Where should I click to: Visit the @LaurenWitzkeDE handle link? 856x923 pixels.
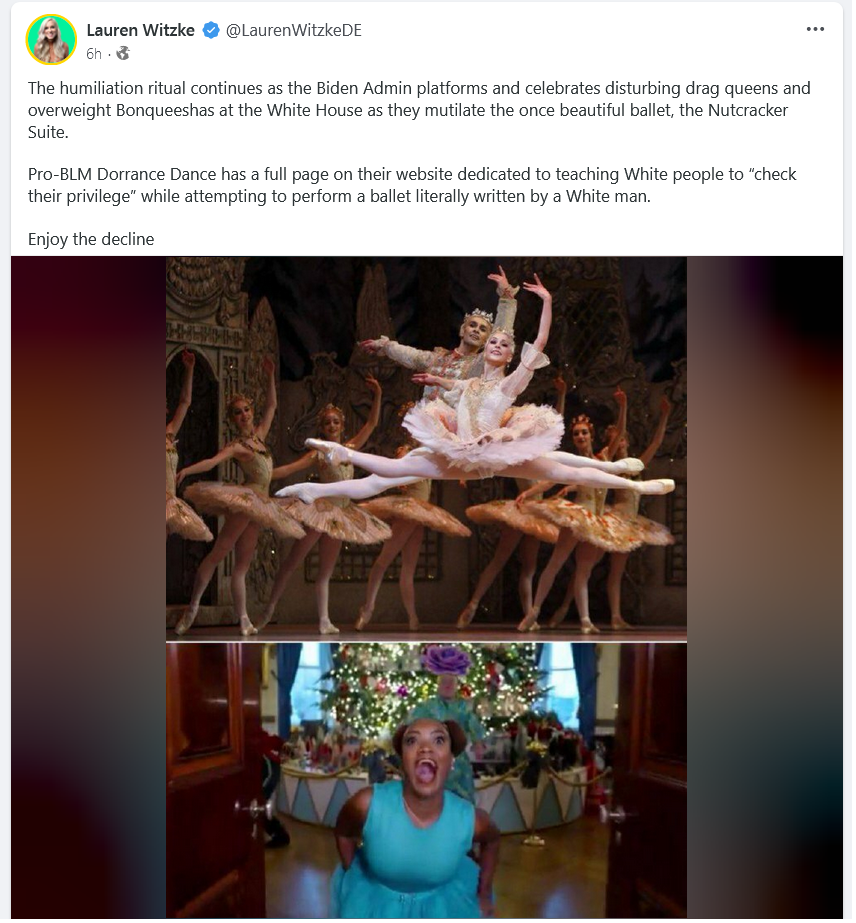pyautogui.click(x=294, y=30)
